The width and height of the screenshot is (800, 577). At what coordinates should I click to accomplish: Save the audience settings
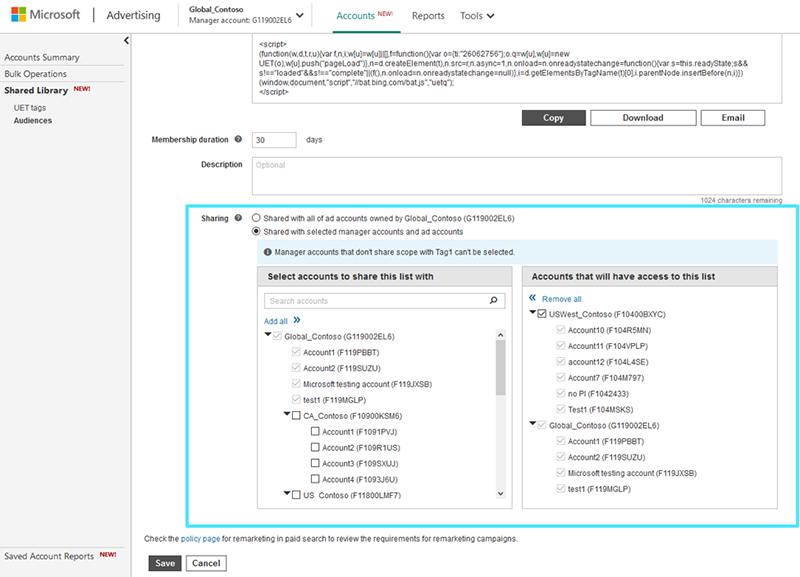pyautogui.click(x=165, y=563)
